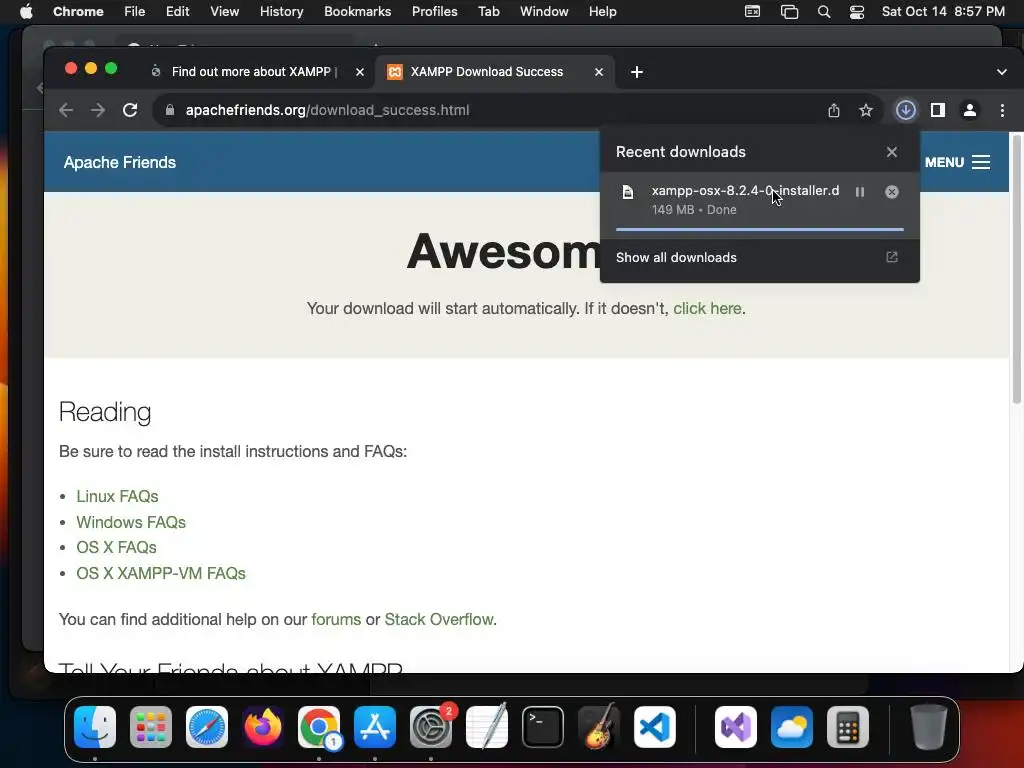Open the Help menu in the menu bar
This screenshot has width=1024, height=768.
click(602, 12)
